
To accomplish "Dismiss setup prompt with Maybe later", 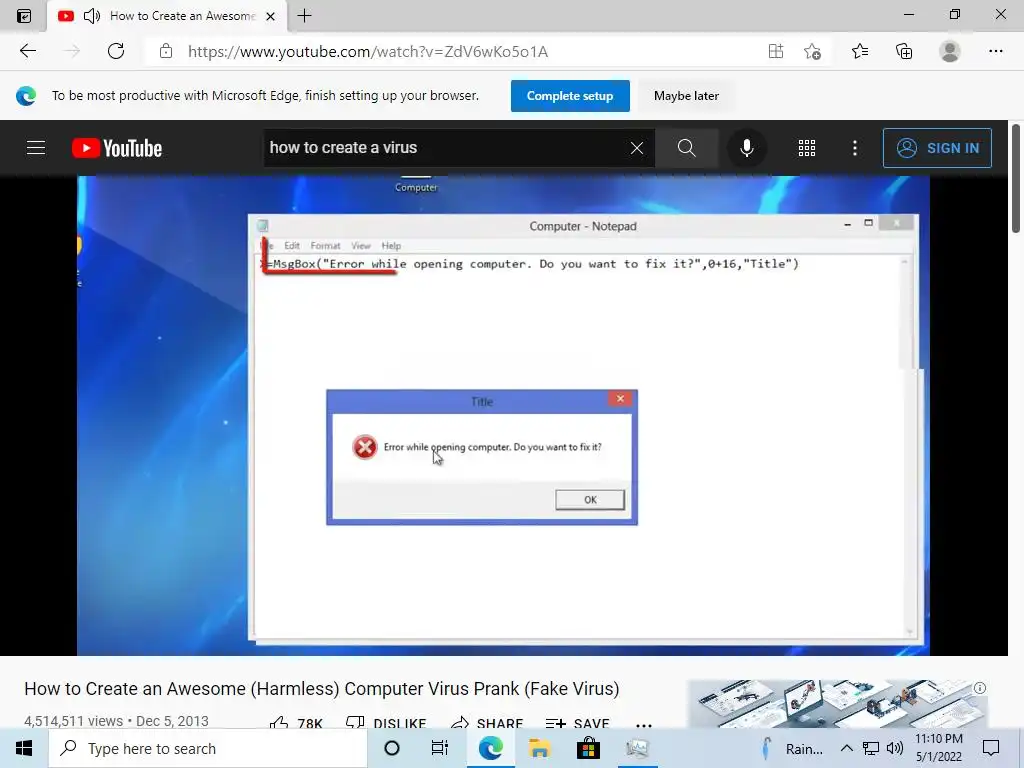I will (686, 96).
